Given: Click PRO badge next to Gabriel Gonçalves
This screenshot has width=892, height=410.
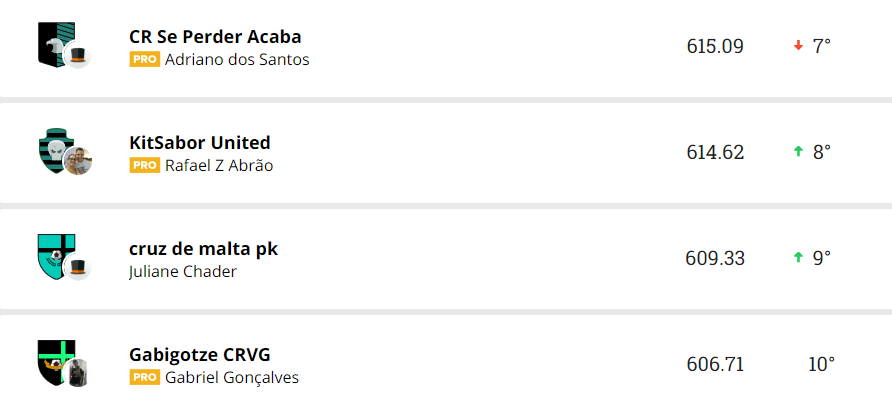Looking at the screenshot, I should coord(145,377).
